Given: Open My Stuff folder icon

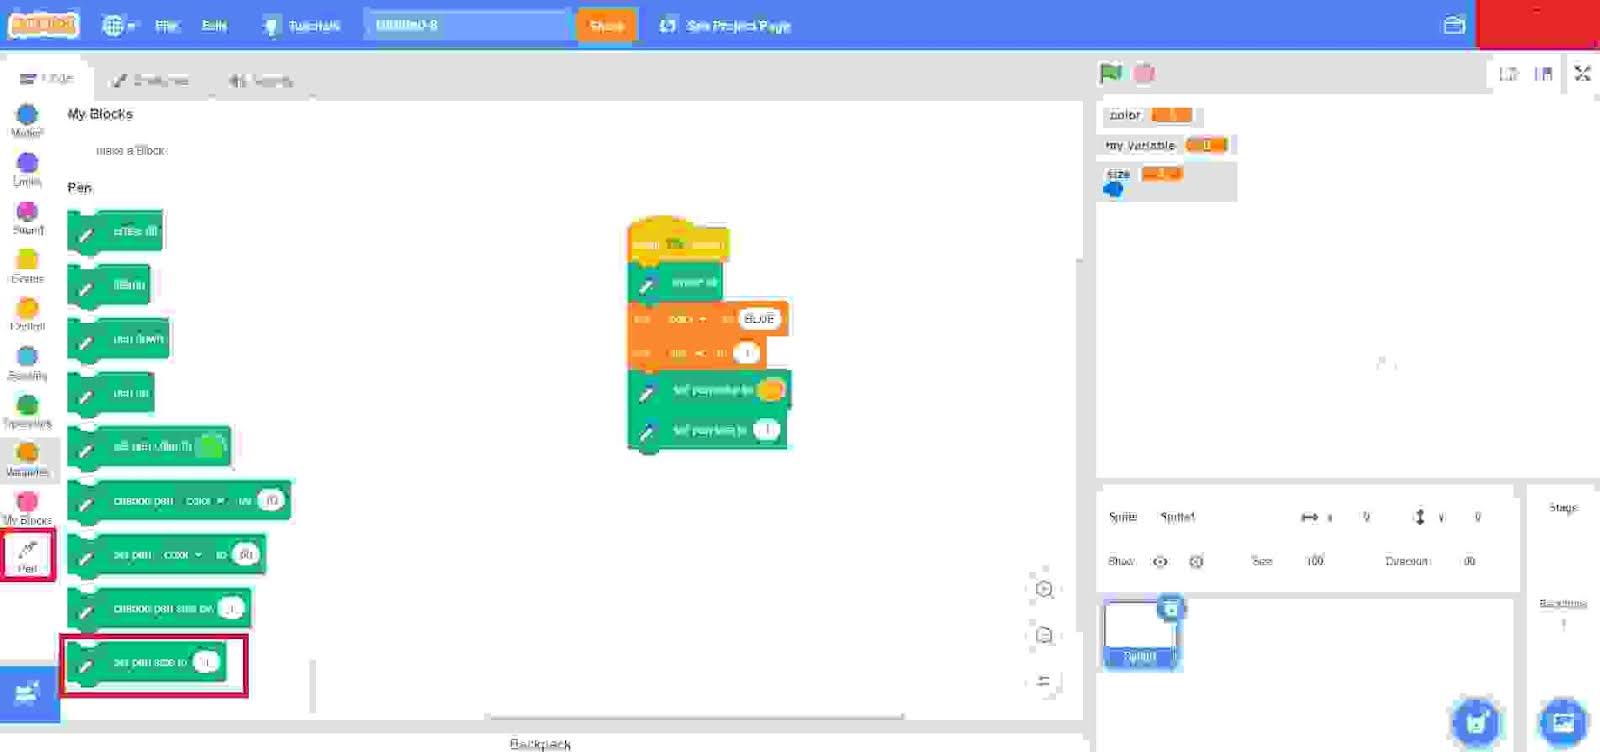Looking at the screenshot, I should 1455,25.
